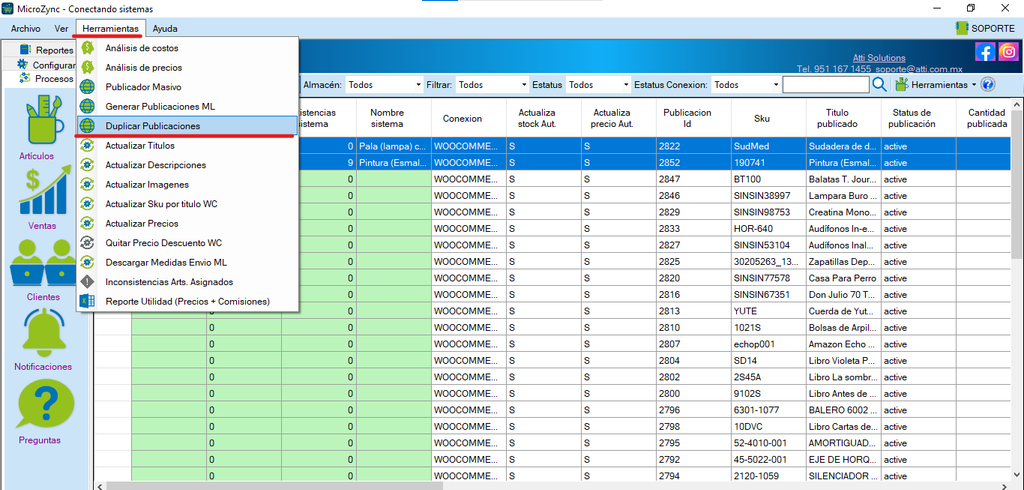This screenshot has width=1024, height=490.
Task: Select the cell with Sku SD14
Action: pos(769,361)
